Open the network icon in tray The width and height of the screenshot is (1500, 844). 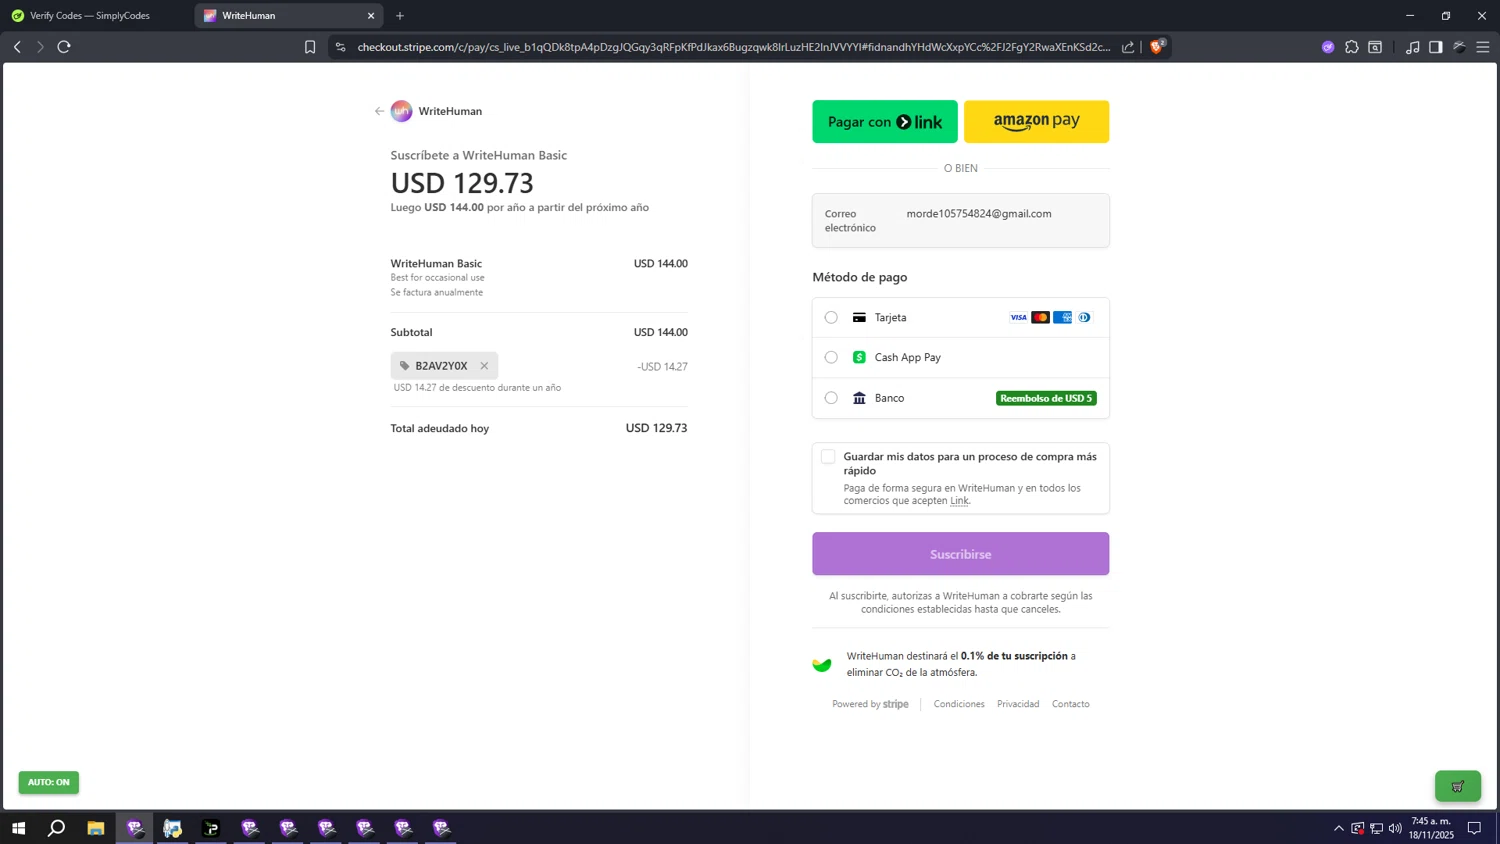tap(1377, 828)
